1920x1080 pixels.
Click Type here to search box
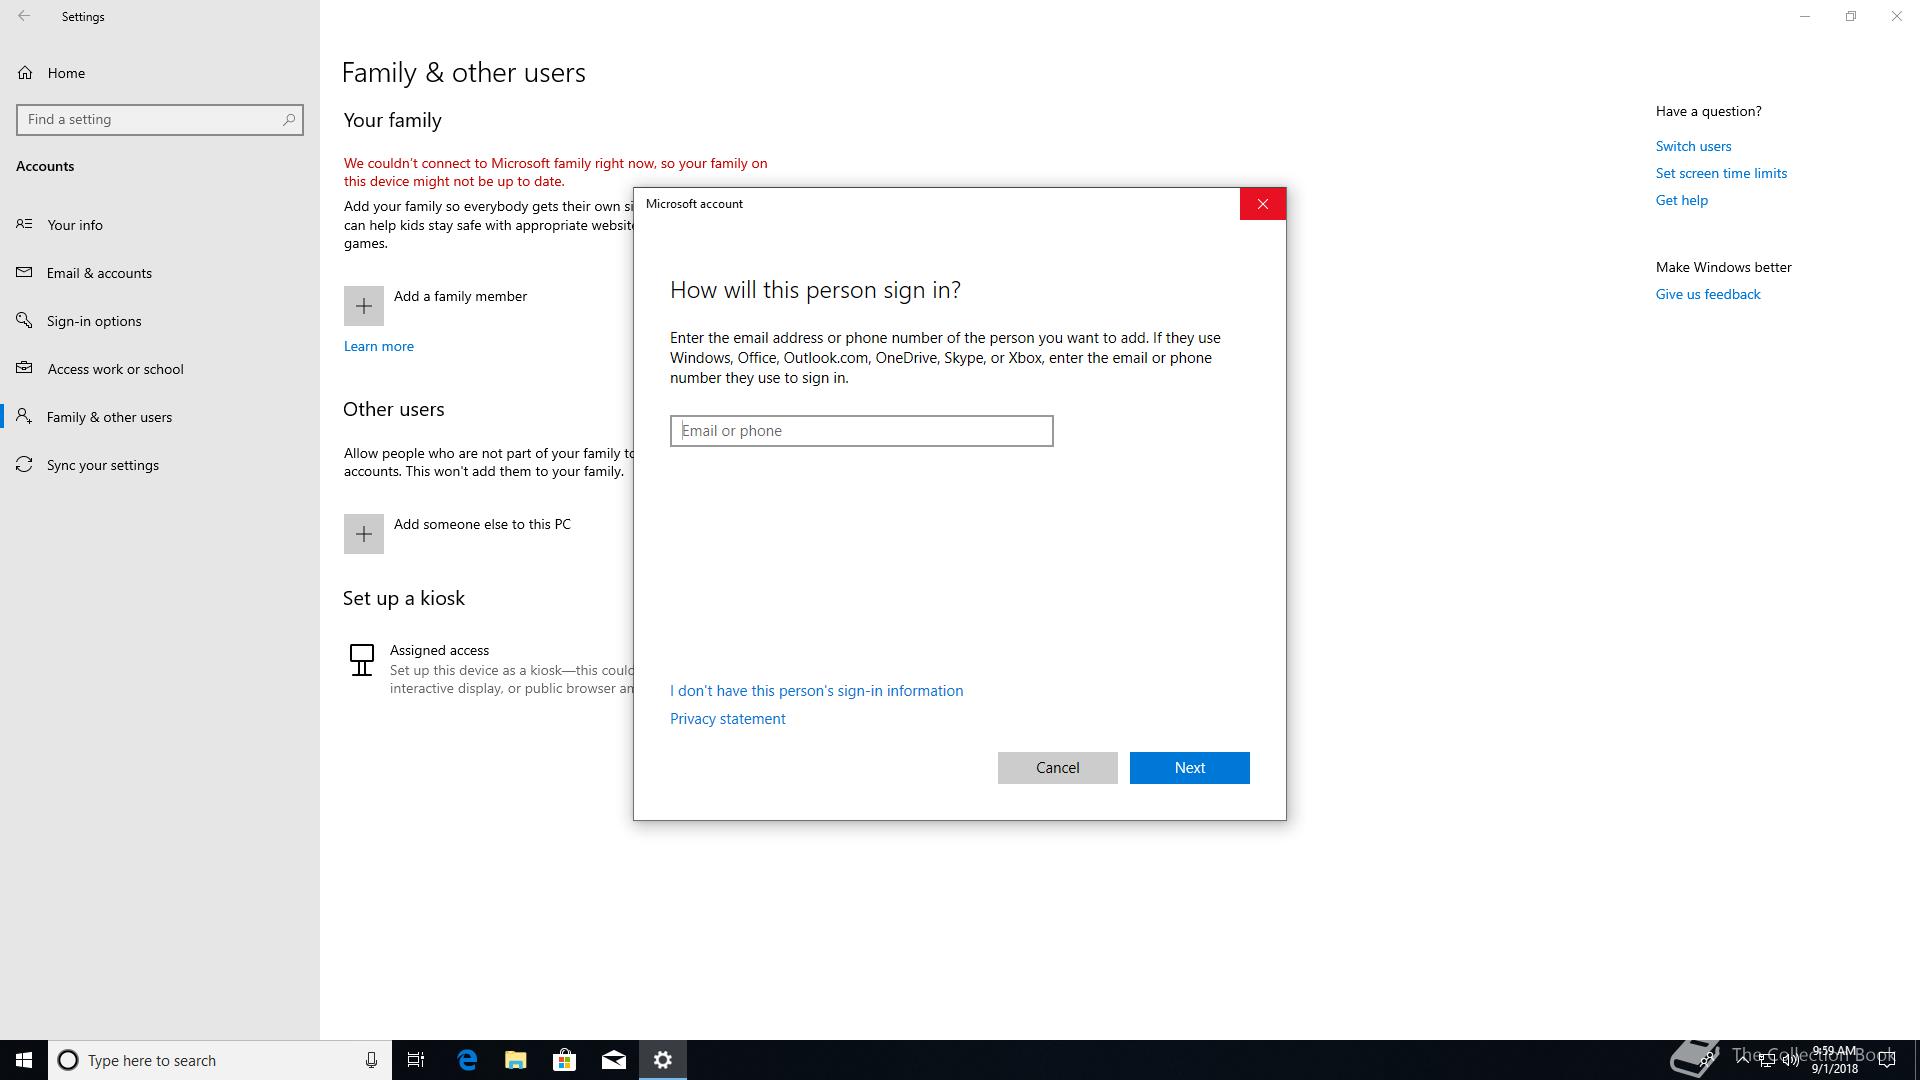pos(220,1060)
